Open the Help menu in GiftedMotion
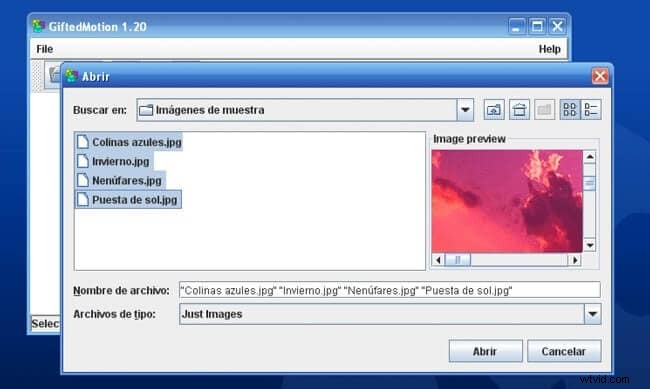The image size is (650, 389). [550, 49]
